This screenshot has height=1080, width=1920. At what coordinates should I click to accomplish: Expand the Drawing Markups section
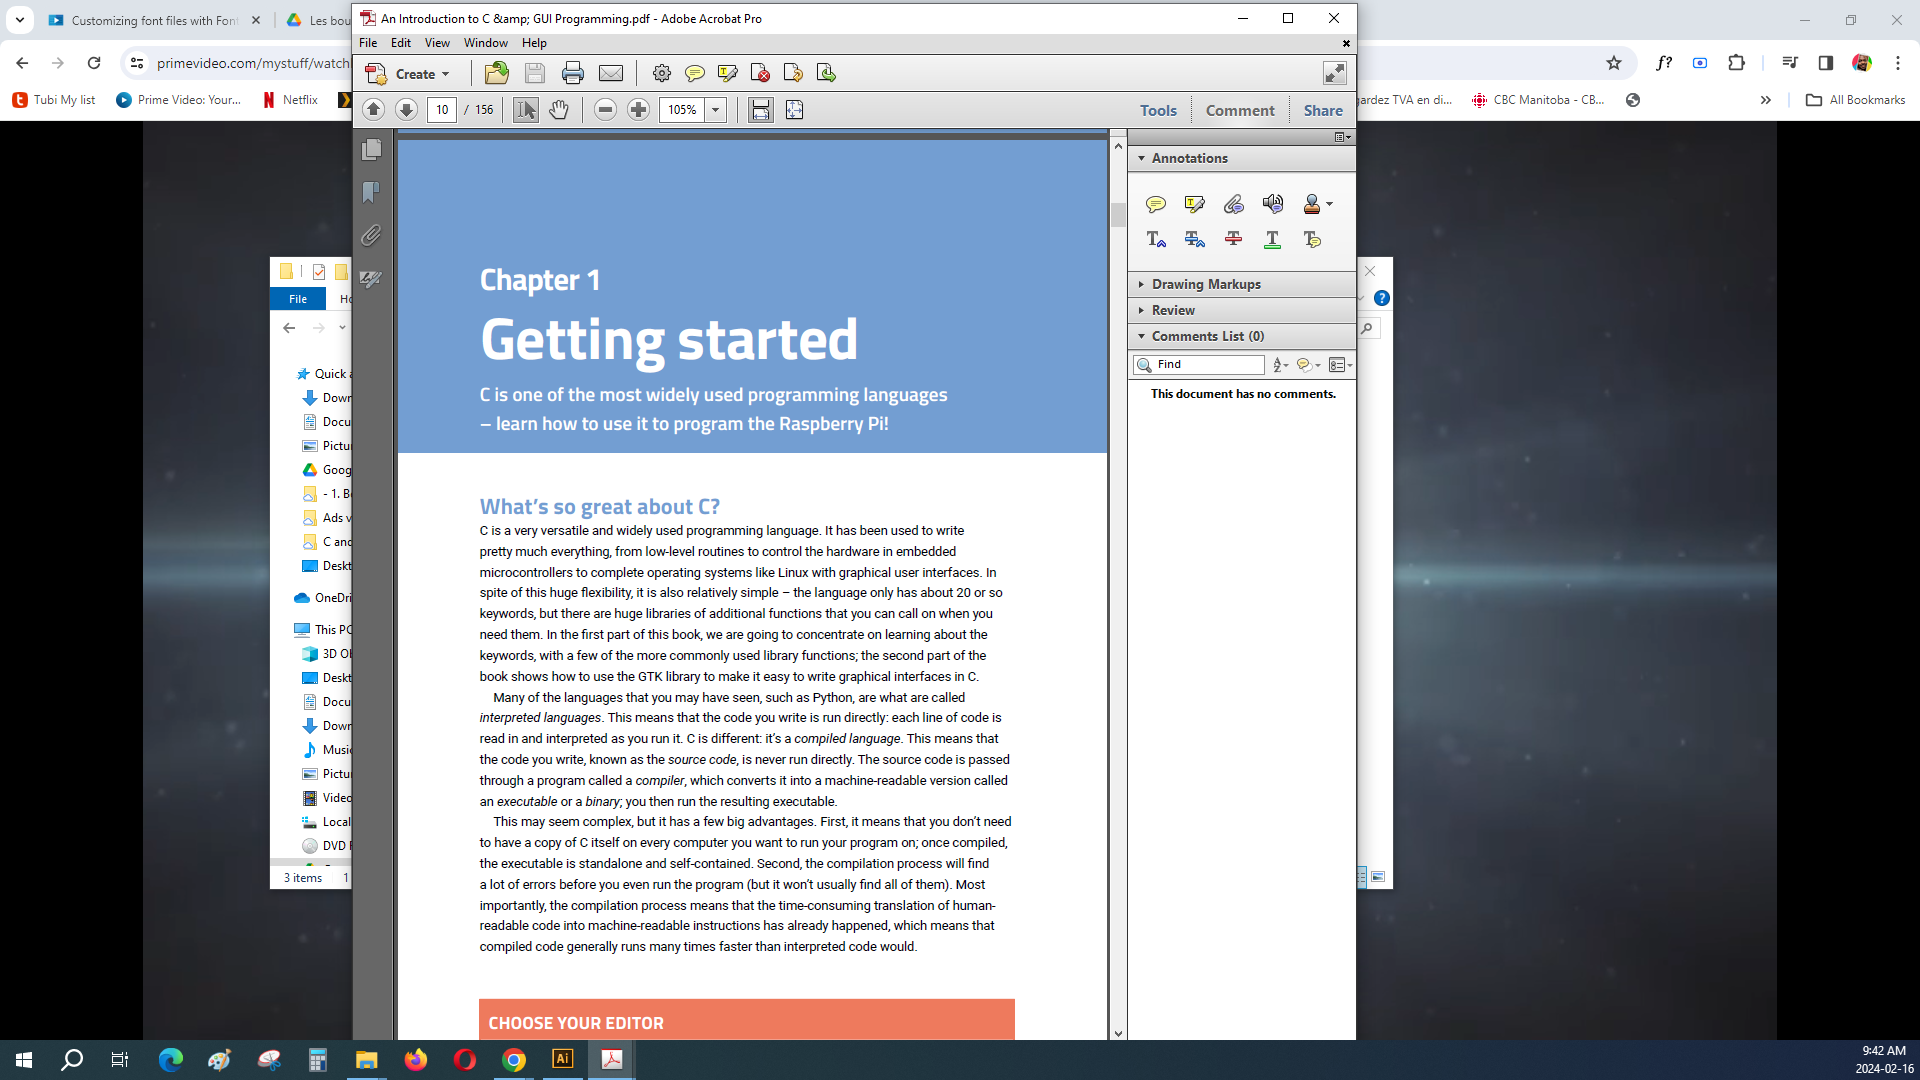(x=1205, y=284)
